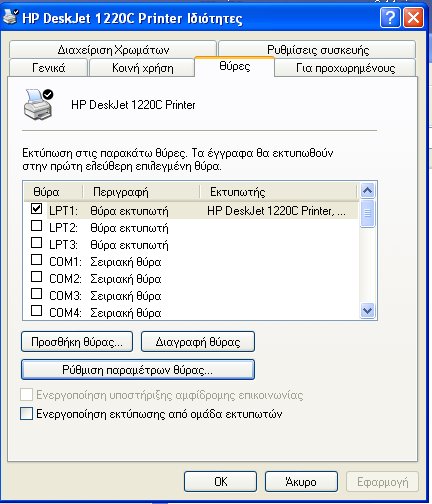Enable printing from printer pool checkbox
Image resolution: width=432 pixels, height=504 pixels.
[x=26, y=413]
